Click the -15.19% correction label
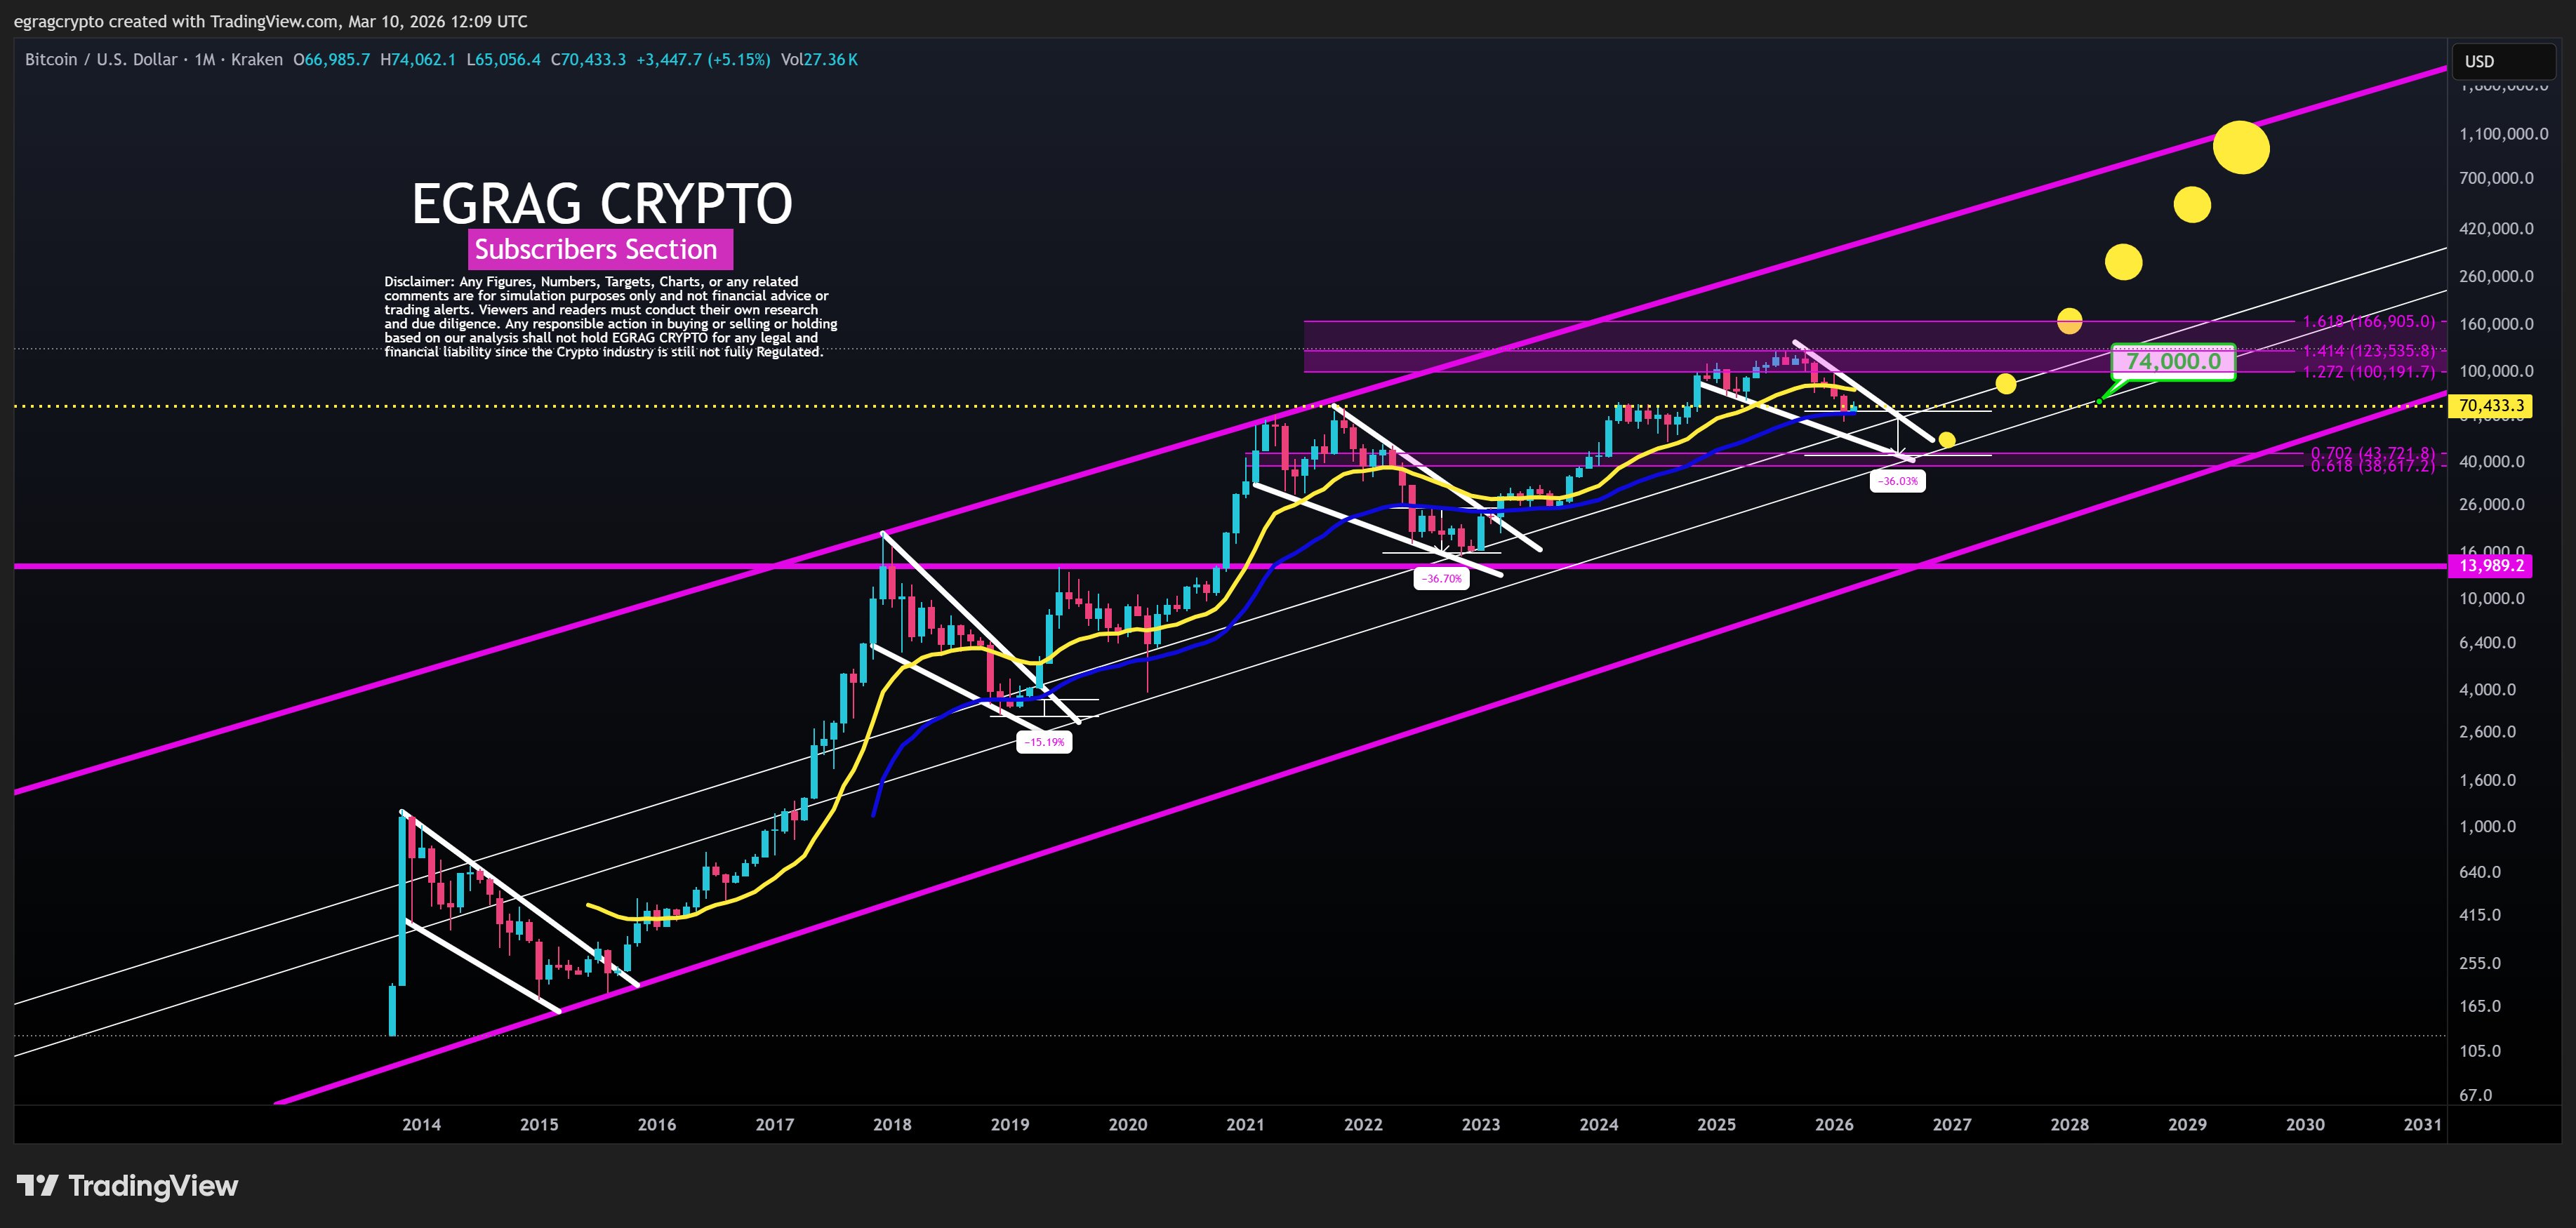This screenshot has width=2576, height=1228. pyautogui.click(x=1046, y=742)
